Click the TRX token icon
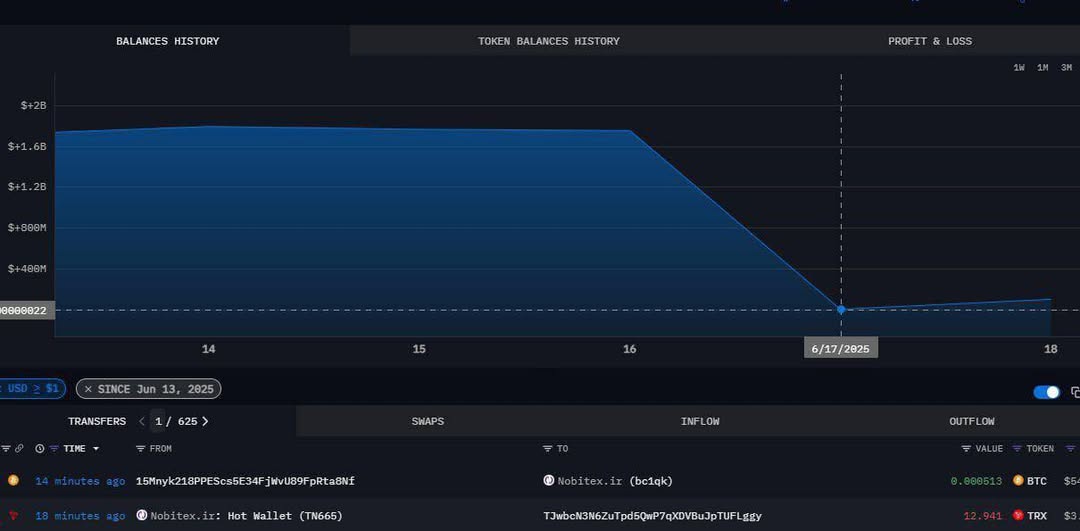Image resolution: width=1080 pixels, height=531 pixels. pyautogui.click(x=1018, y=516)
